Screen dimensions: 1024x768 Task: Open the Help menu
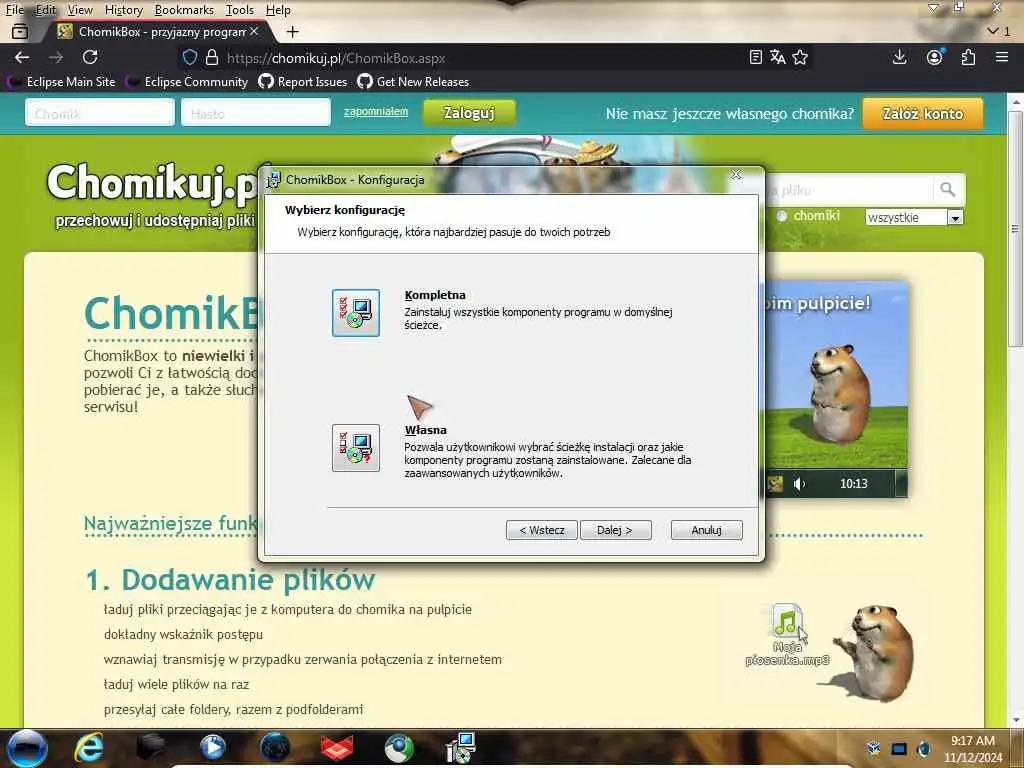pos(278,10)
